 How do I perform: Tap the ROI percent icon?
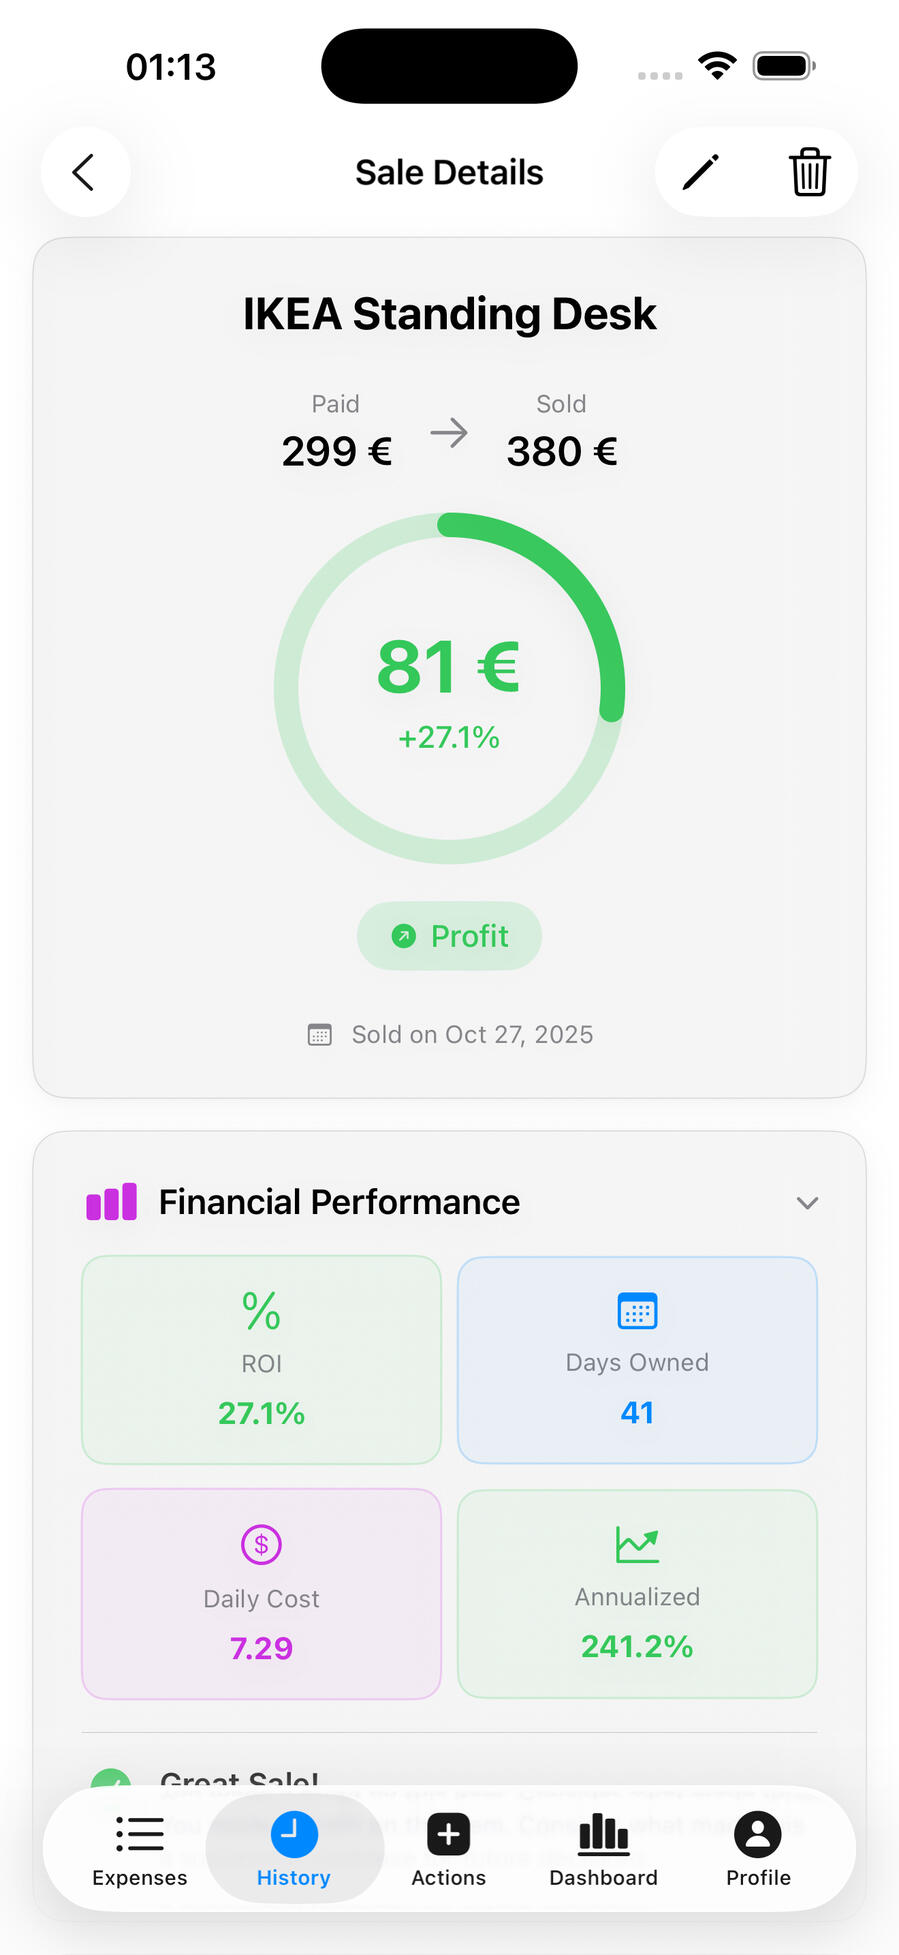point(261,1310)
